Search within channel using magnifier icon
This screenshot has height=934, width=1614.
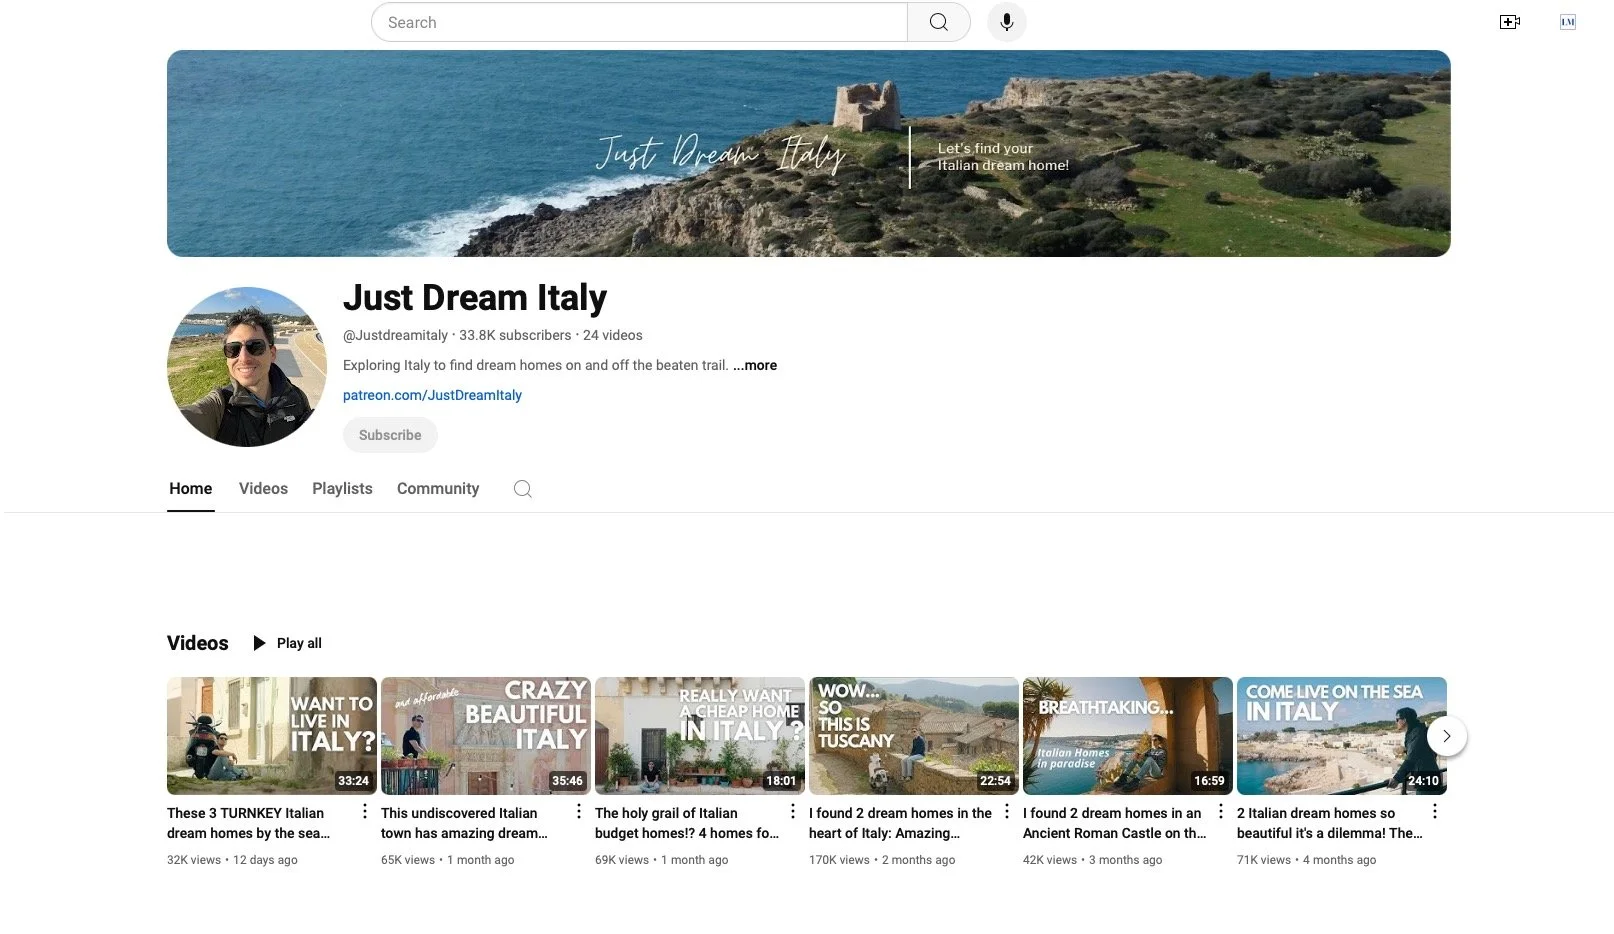(522, 489)
